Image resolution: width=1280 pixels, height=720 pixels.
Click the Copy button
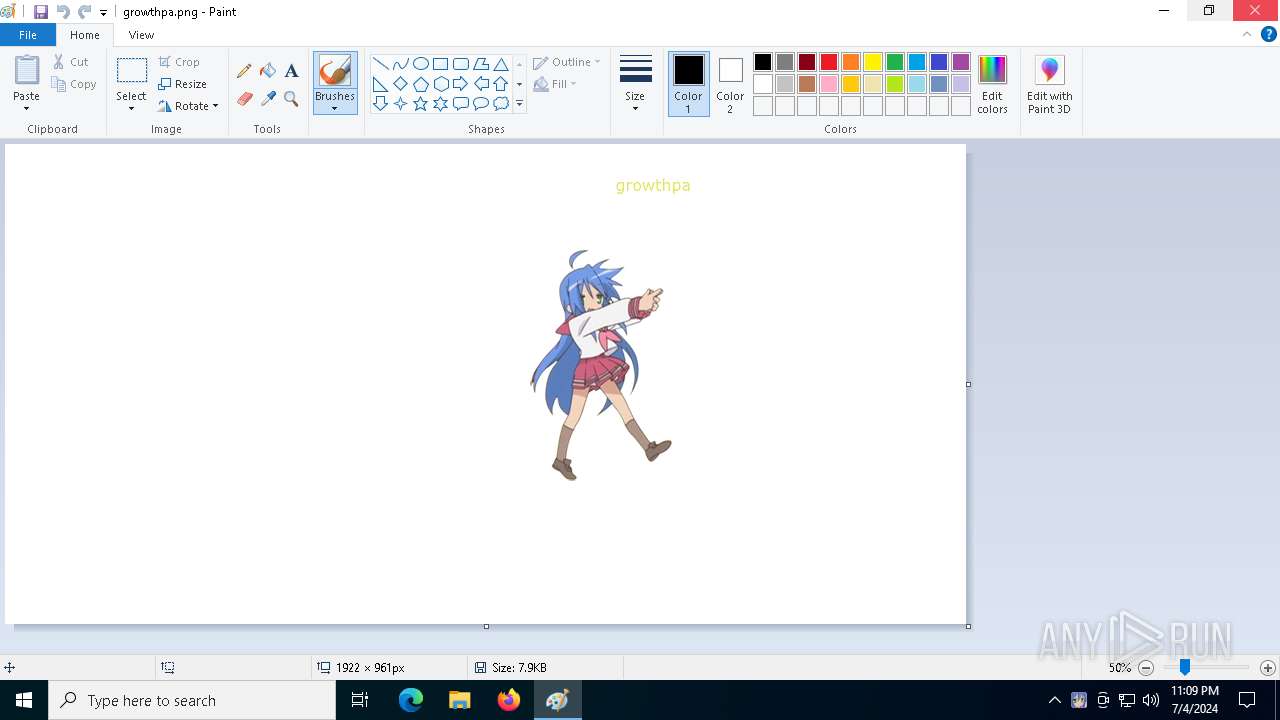click(x=74, y=84)
